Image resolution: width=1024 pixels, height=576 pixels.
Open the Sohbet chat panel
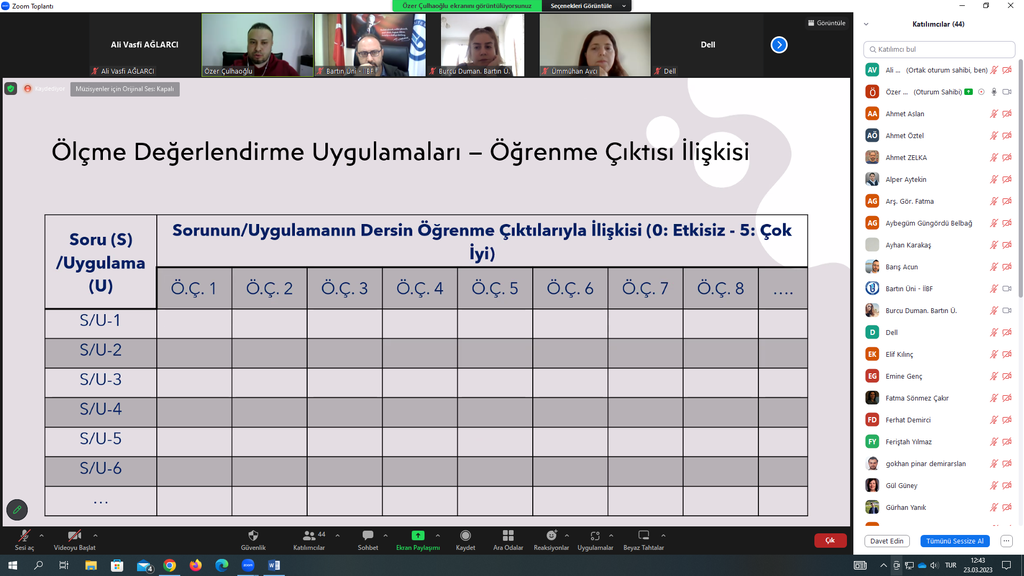pos(368,536)
